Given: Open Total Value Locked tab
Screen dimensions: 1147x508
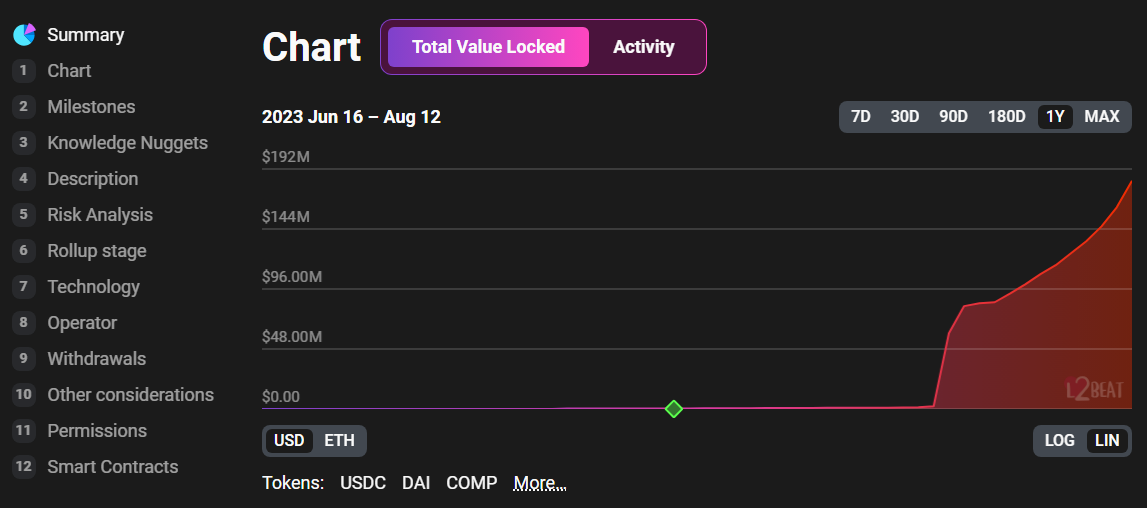Looking at the screenshot, I should pyautogui.click(x=488, y=47).
